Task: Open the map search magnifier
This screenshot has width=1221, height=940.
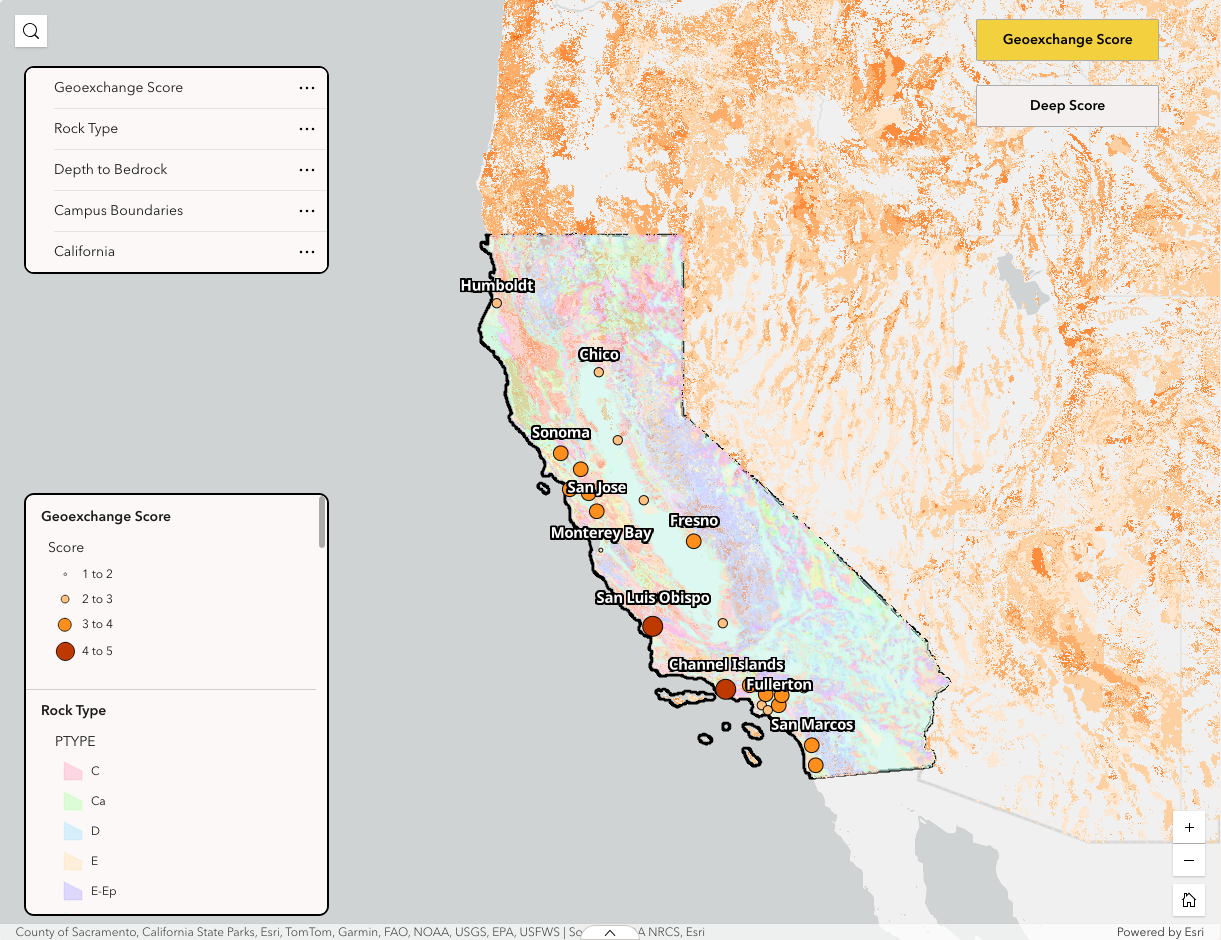Action: point(31,31)
